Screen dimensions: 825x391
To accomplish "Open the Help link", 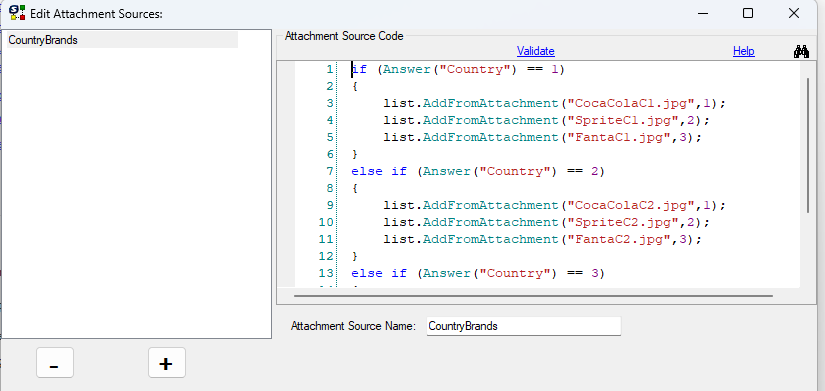I will (x=743, y=51).
